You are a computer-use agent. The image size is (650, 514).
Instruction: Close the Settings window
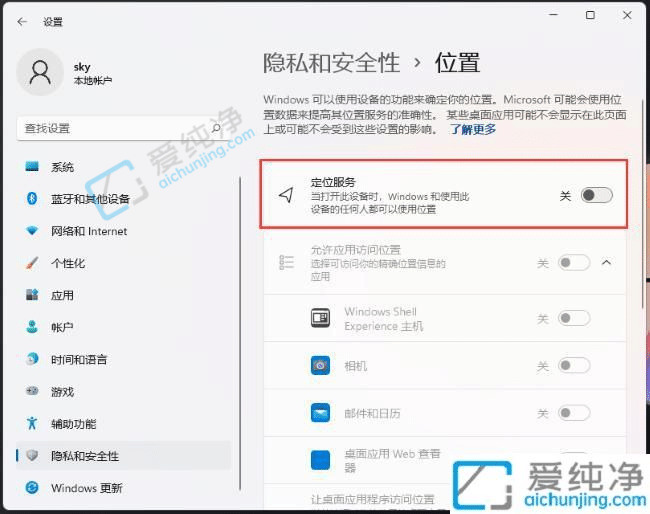click(627, 15)
